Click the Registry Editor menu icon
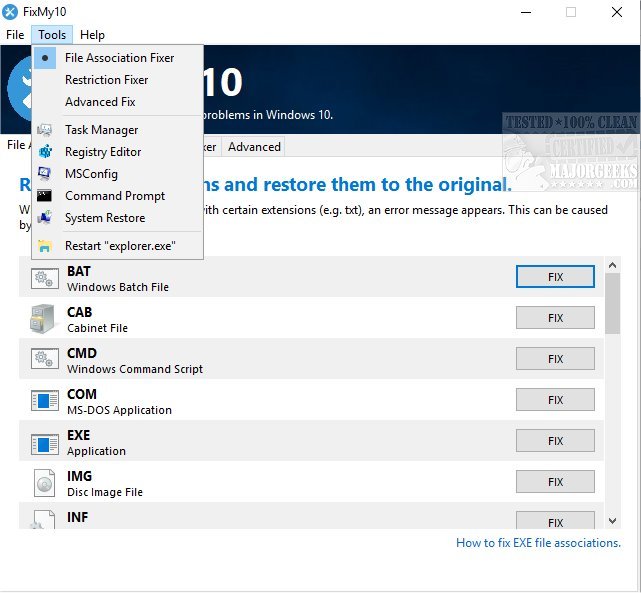Viewport: 641px width, 593px height. (45, 152)
